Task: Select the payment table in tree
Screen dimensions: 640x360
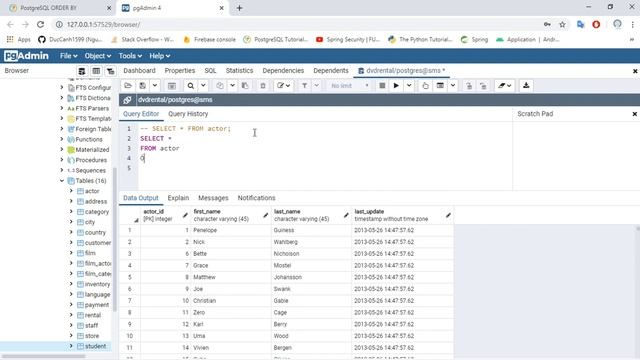Action: 97,305
